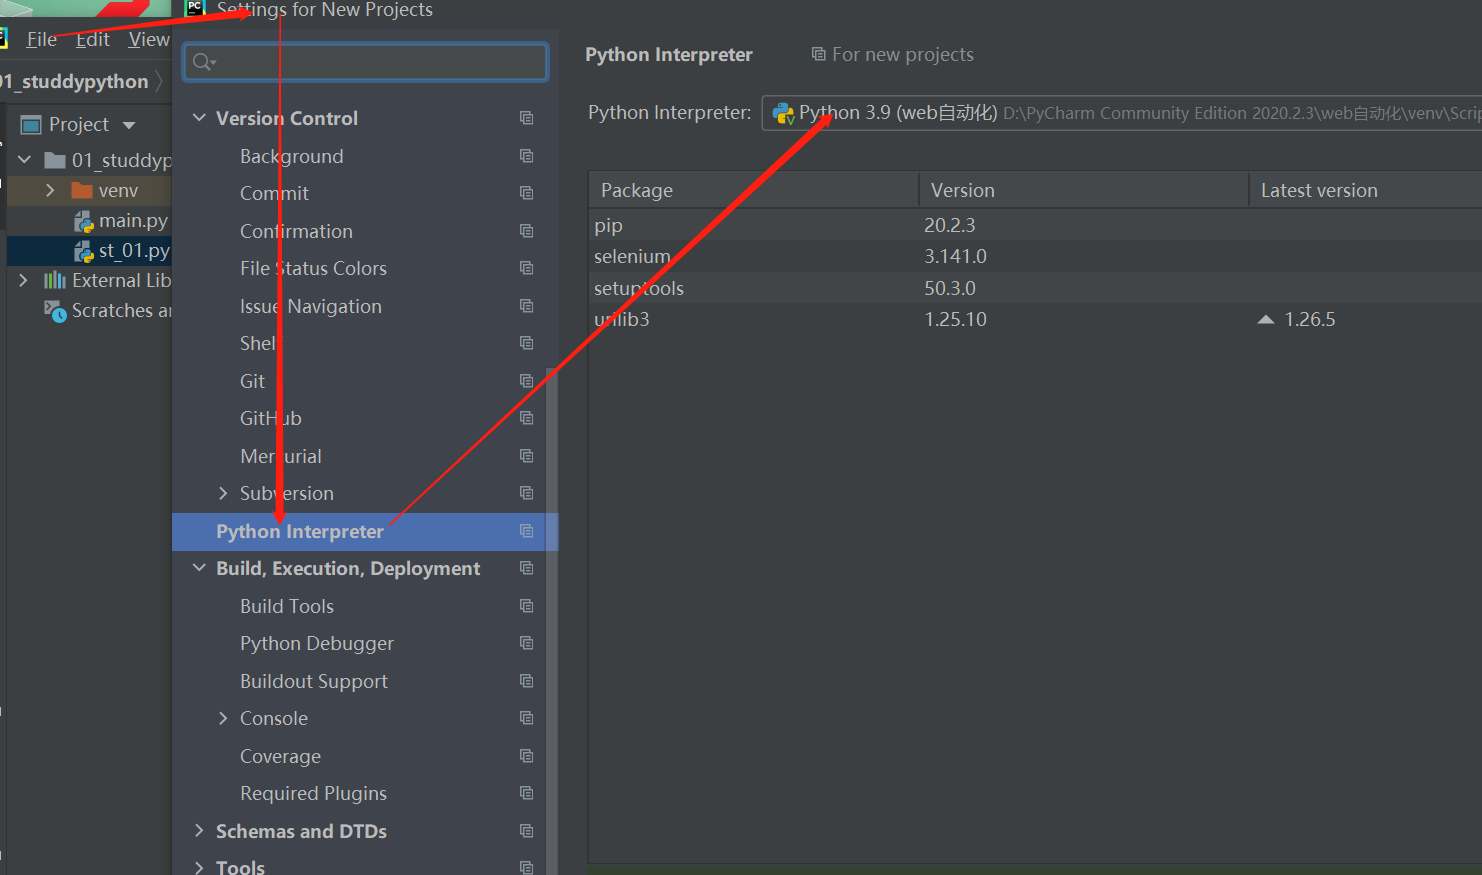This screenshot has height=875, width=1482.
Task: Click the per-project icon beside Required Plugins
Action: click(526, 793)
